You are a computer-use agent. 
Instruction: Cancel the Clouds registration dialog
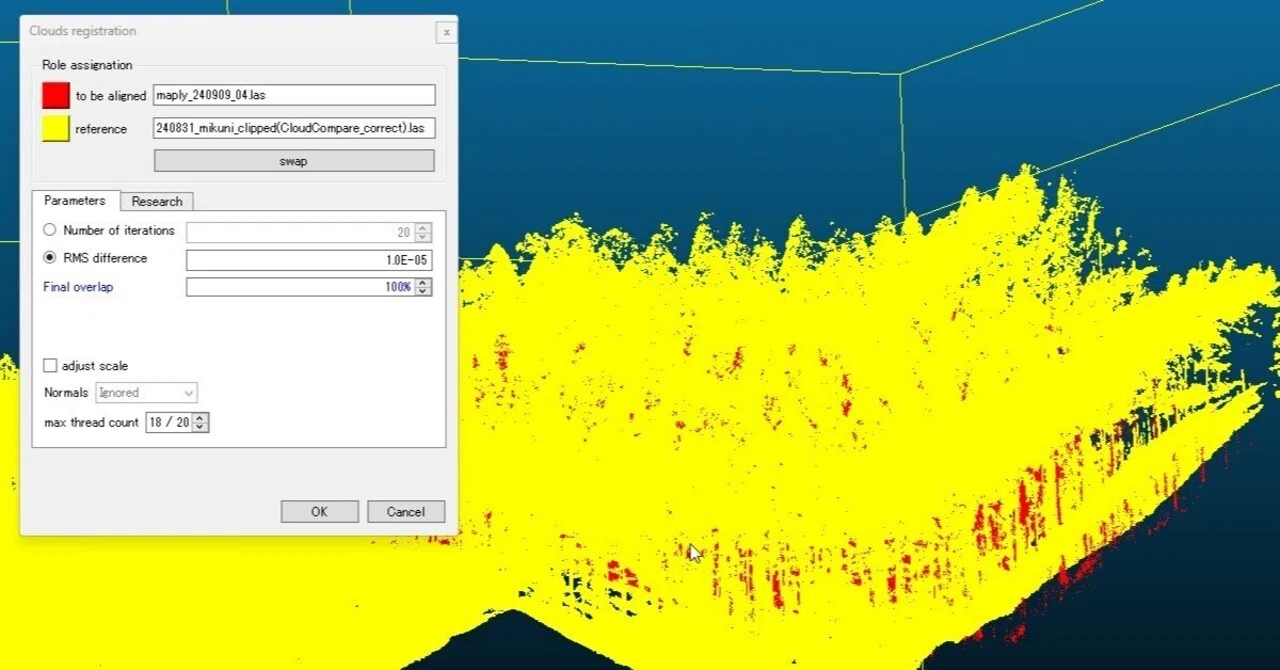coord(406,511)
